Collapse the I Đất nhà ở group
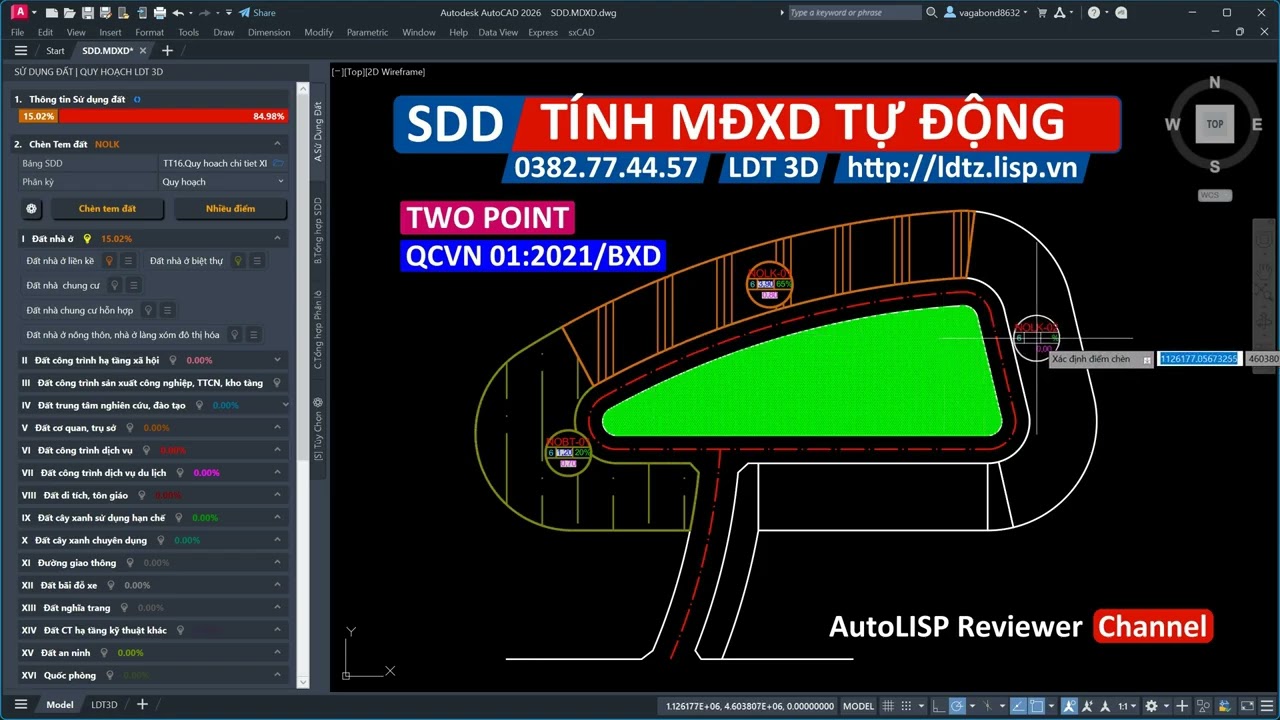 [276, 239]
